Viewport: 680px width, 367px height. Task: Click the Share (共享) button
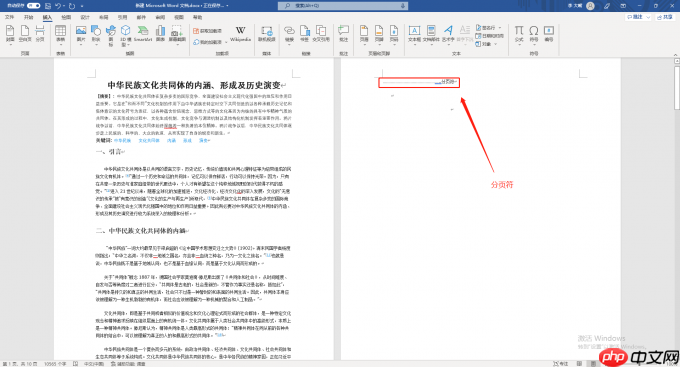[x=665, y=17]
